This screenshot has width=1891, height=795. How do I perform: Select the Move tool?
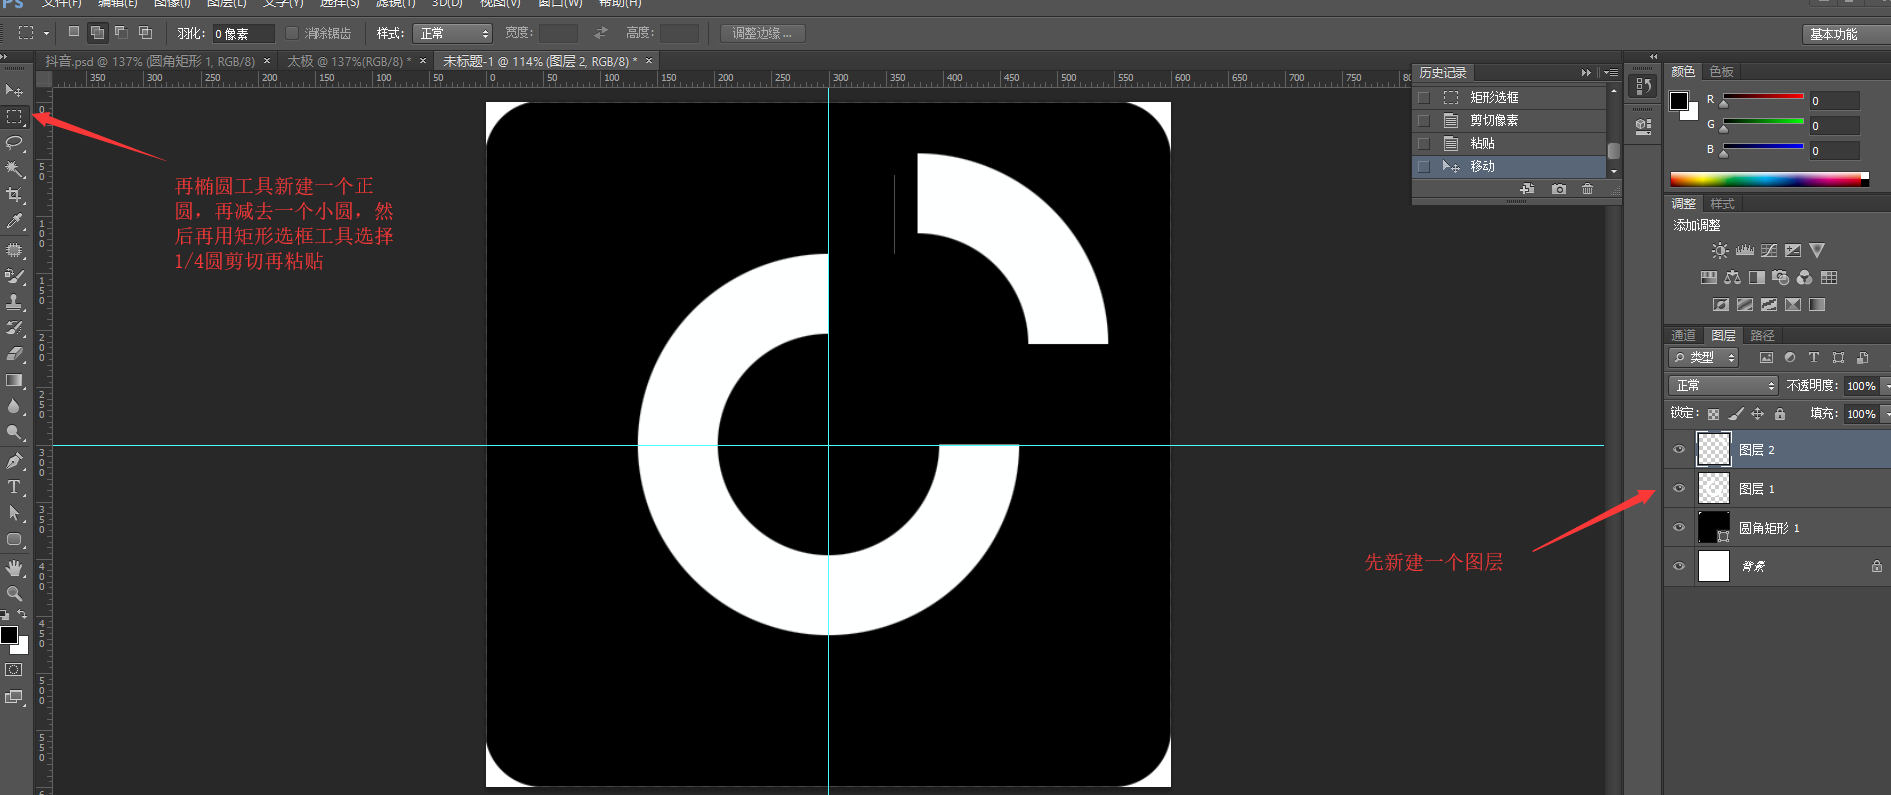pyautogui.click(x=14, y=91)
